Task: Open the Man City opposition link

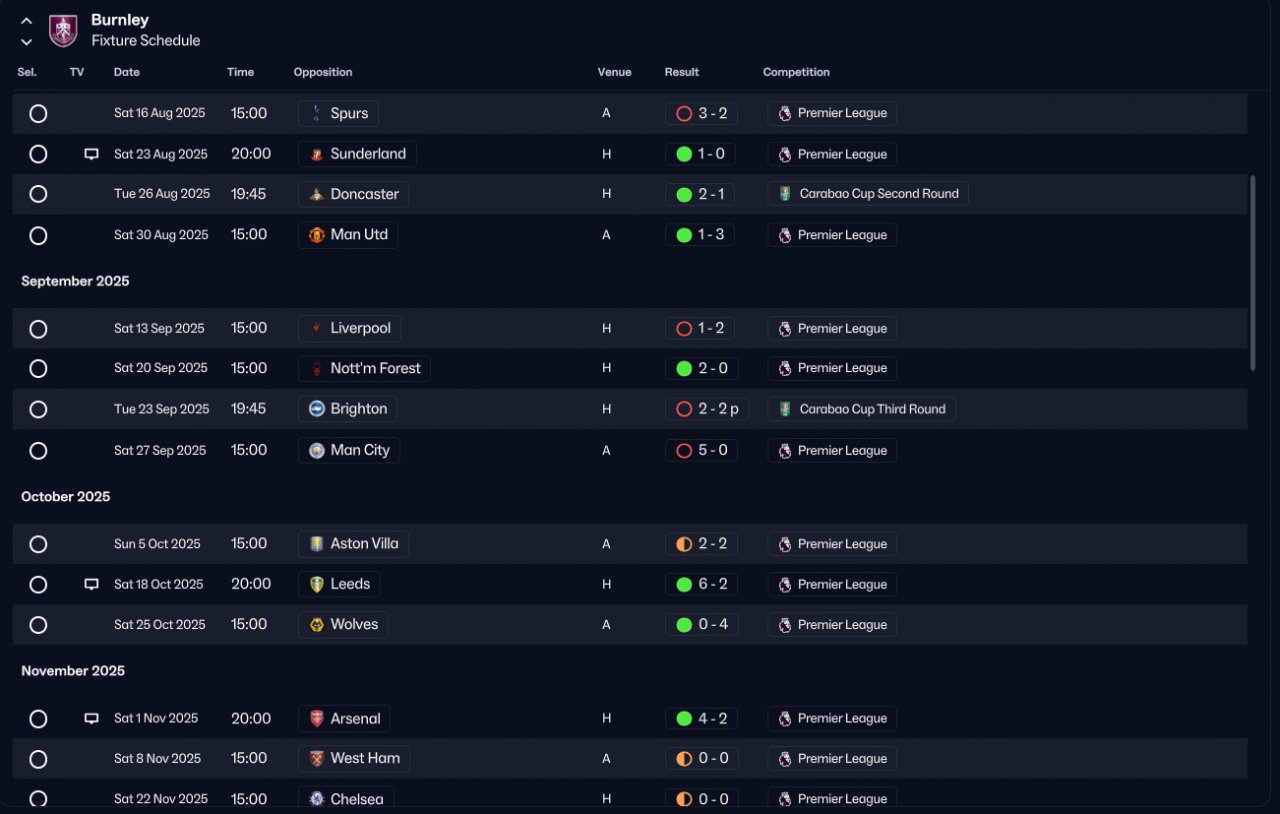Action: [349, 450]
